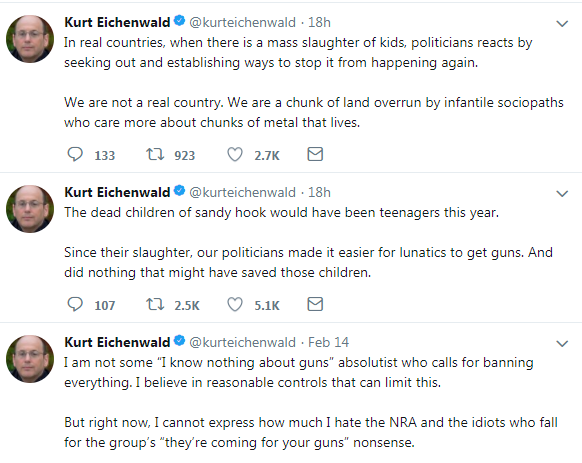Viewport: 582px width, 463px height.
Task: View the first tweet's profile avatar
Action: click(30, 39)
